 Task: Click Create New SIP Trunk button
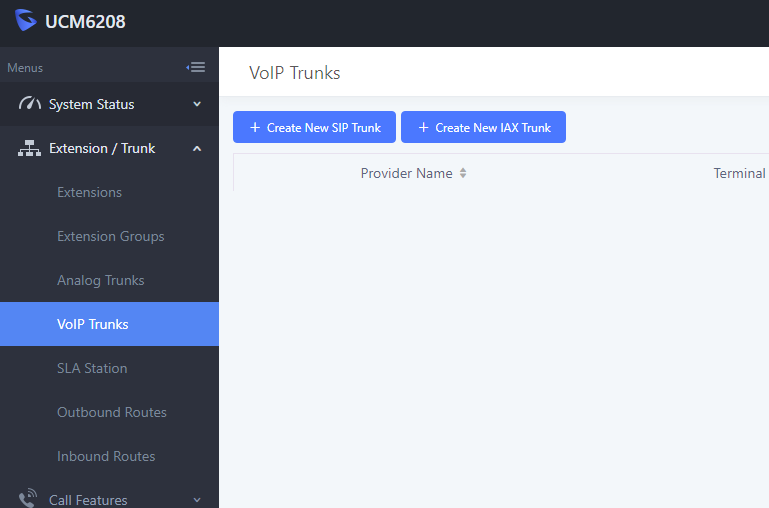(x=314, y=127)
